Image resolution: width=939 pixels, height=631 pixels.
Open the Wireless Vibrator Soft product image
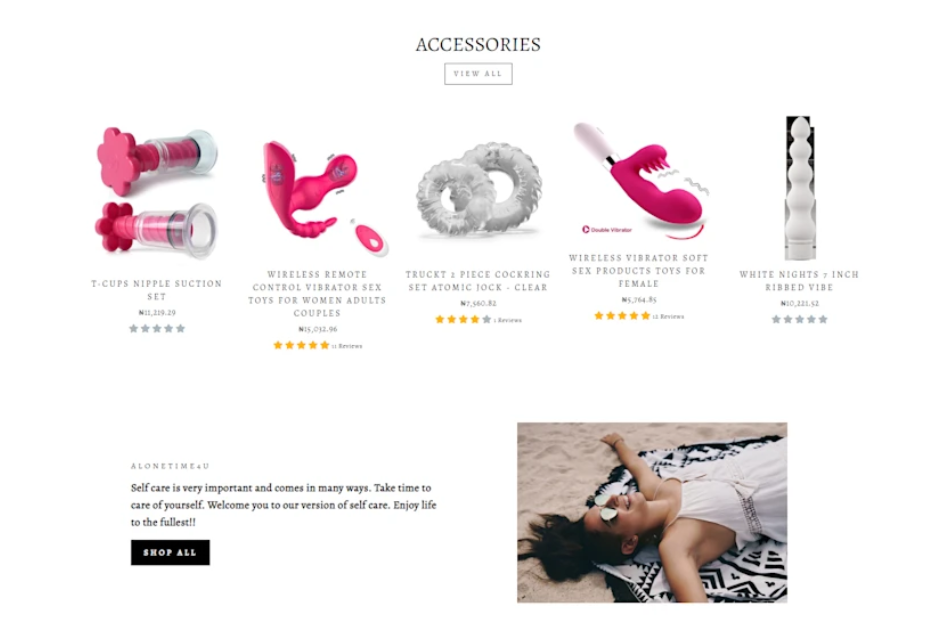click(x=640, y=181)
